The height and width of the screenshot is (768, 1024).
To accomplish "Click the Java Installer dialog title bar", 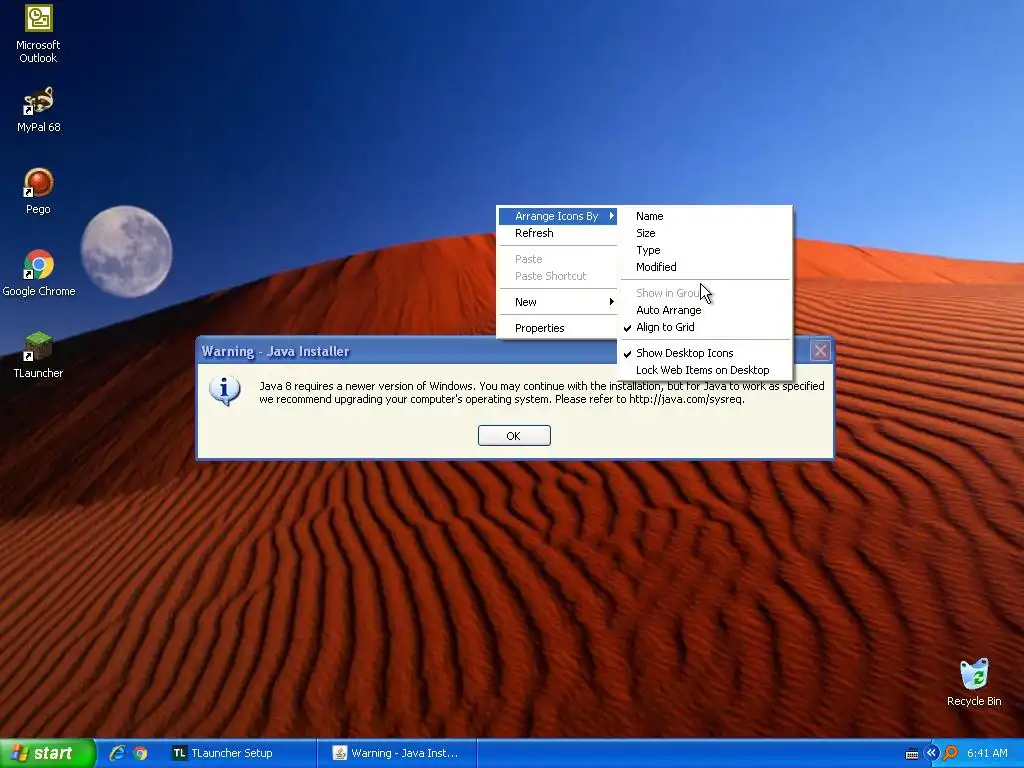I will (x=405, y=351).
